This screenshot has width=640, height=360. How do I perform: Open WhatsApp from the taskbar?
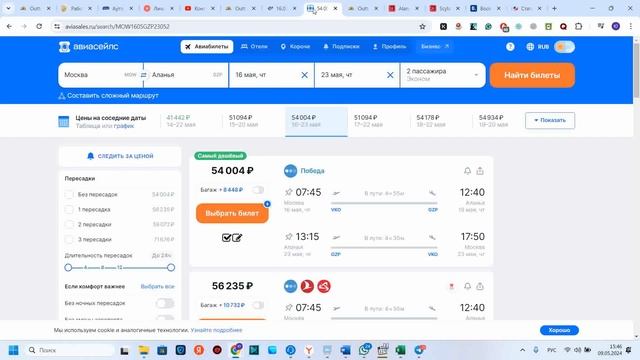pyautogui.click(x=364, y=350)
